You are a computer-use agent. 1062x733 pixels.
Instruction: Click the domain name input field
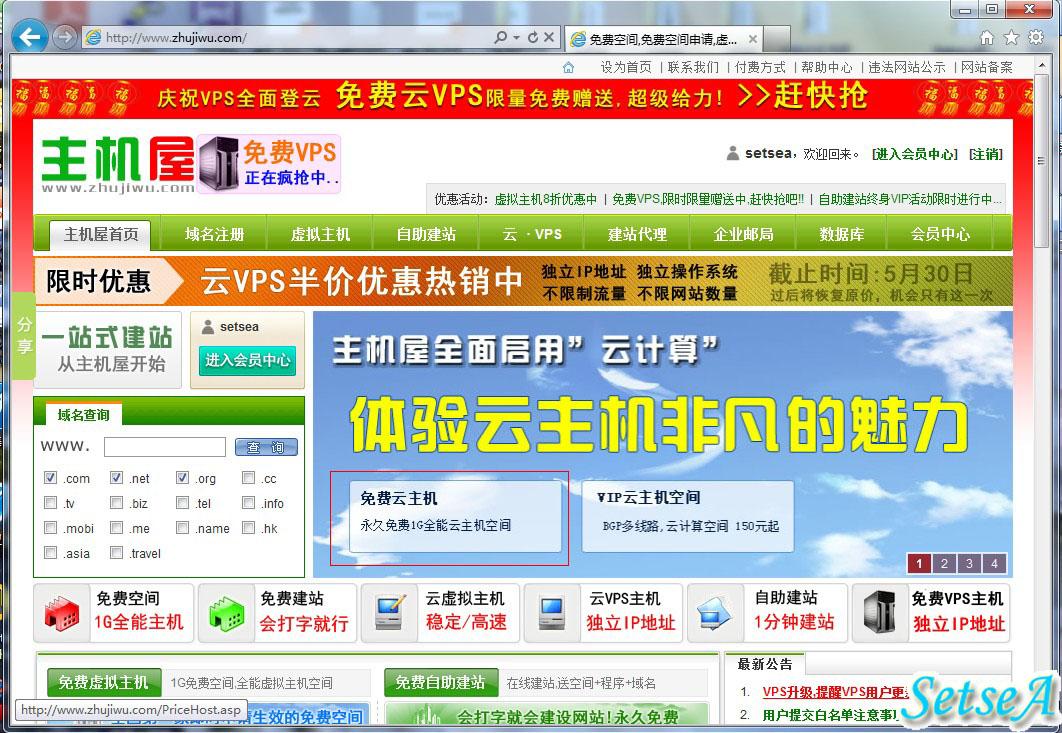tap(165, 447)
